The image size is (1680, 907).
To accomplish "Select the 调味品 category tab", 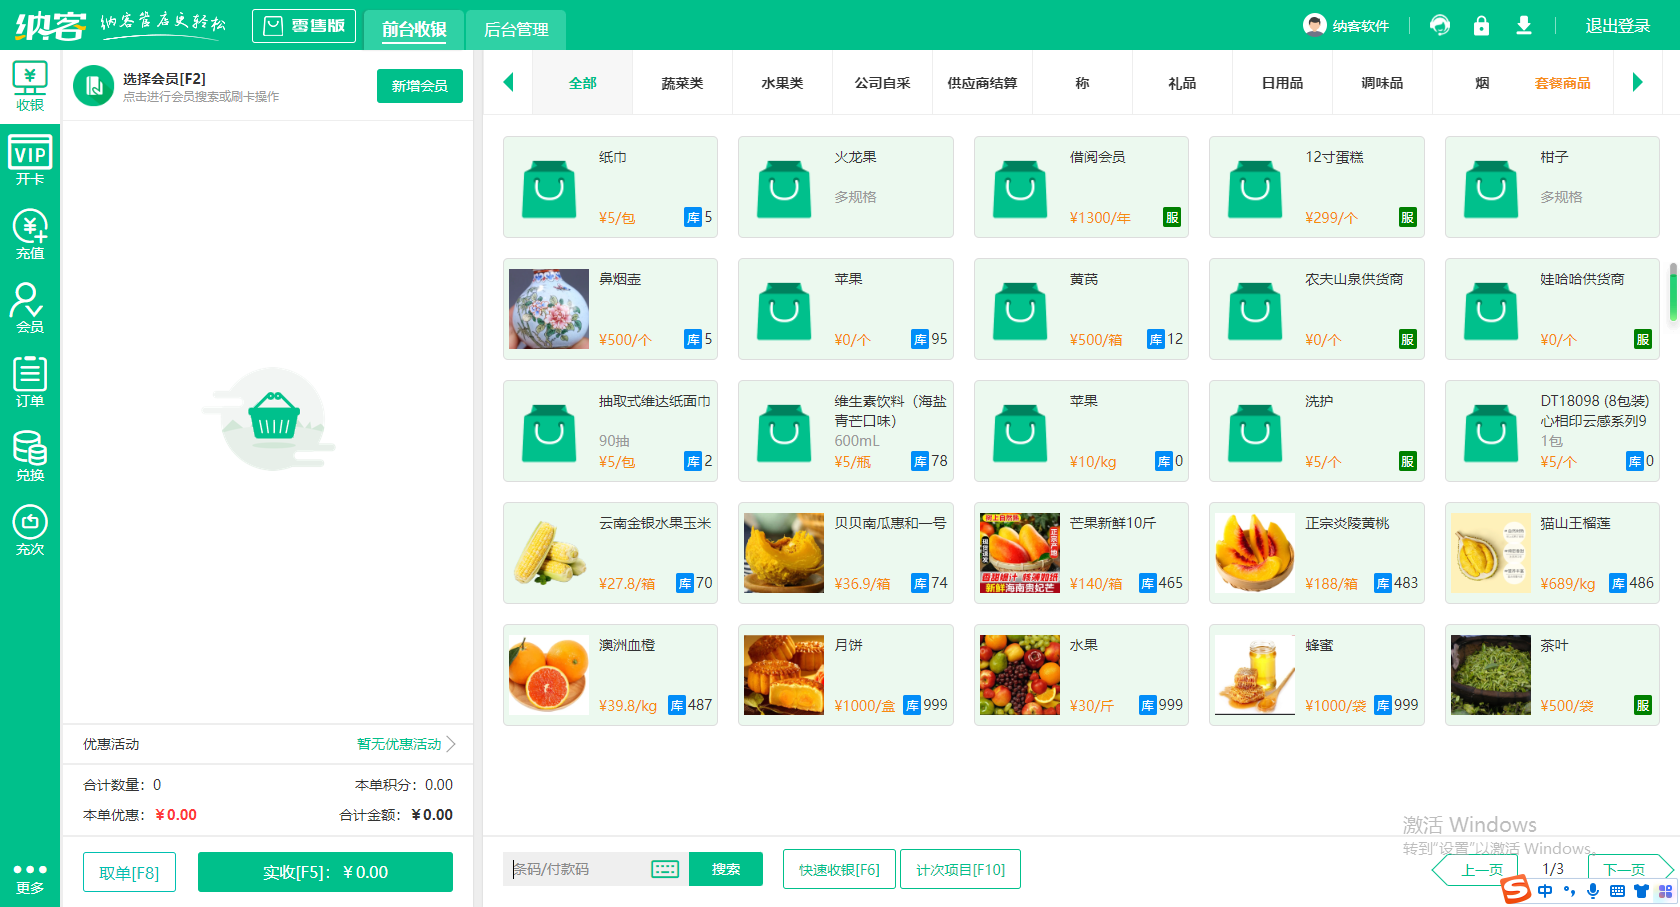I will pos(1382,83).
